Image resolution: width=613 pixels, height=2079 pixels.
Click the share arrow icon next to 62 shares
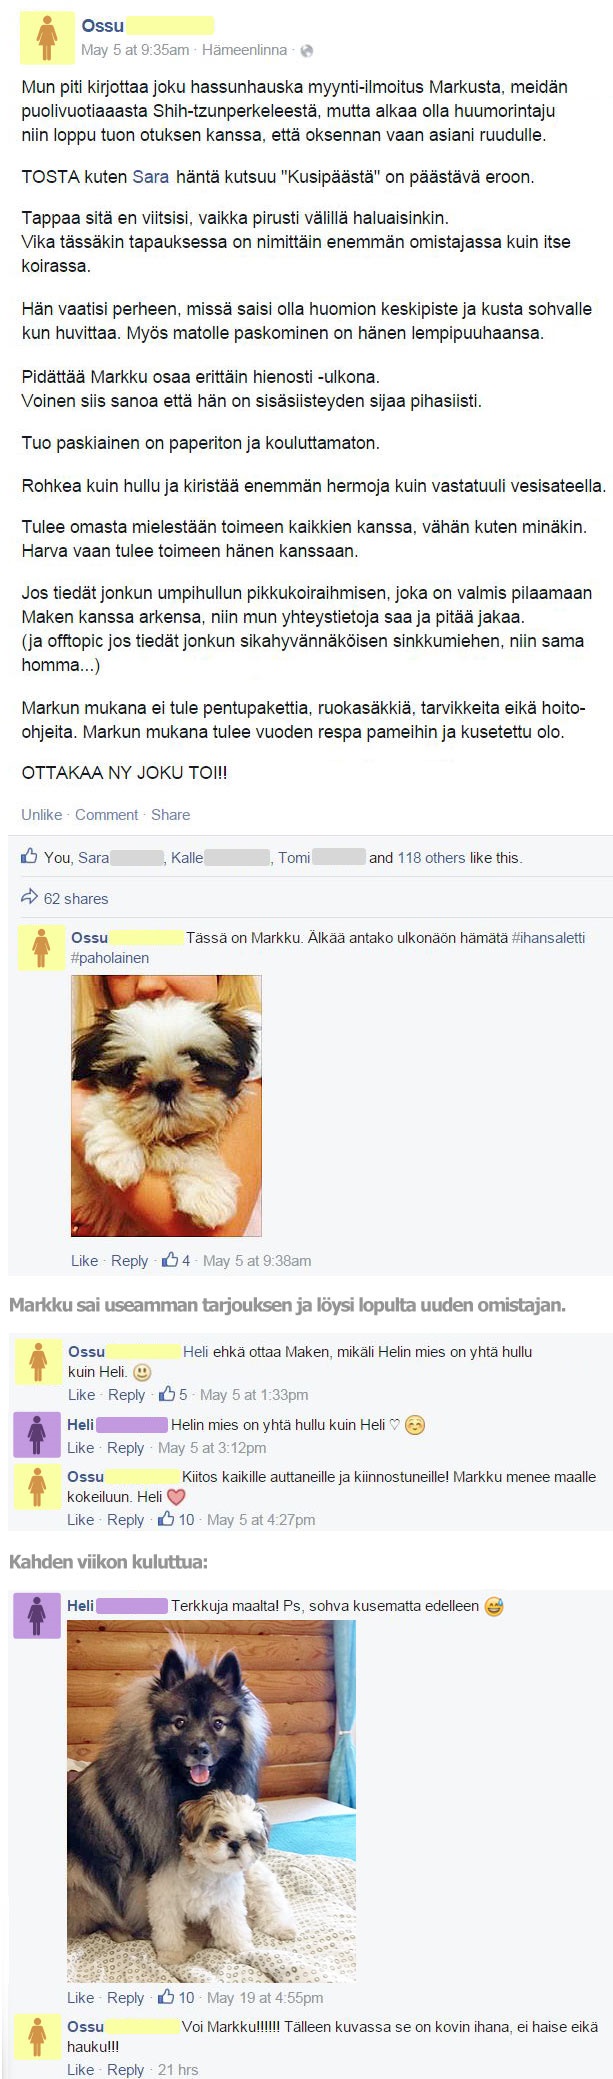point(30,897)
